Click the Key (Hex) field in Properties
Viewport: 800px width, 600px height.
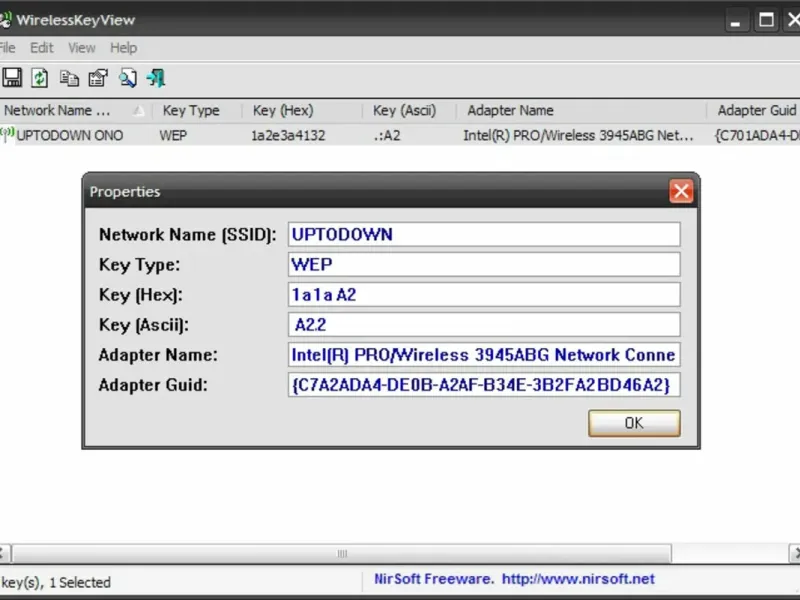[x=484, y=294]
